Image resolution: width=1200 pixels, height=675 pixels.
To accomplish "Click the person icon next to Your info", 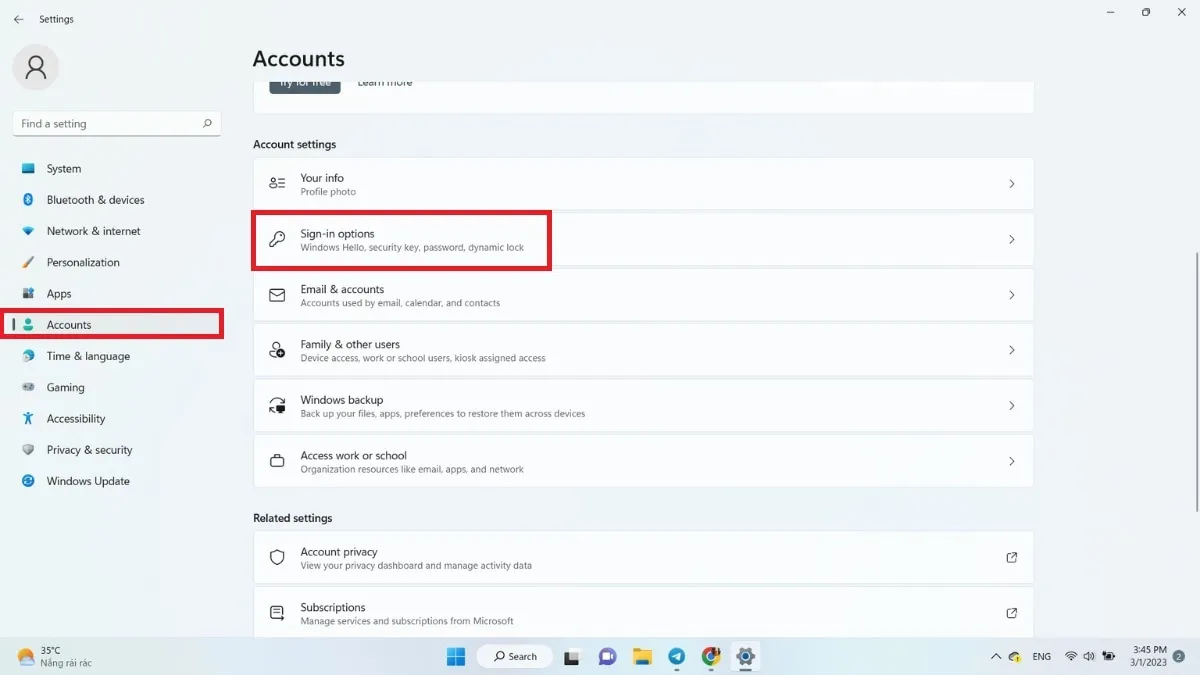I will [x=276, y=183].
